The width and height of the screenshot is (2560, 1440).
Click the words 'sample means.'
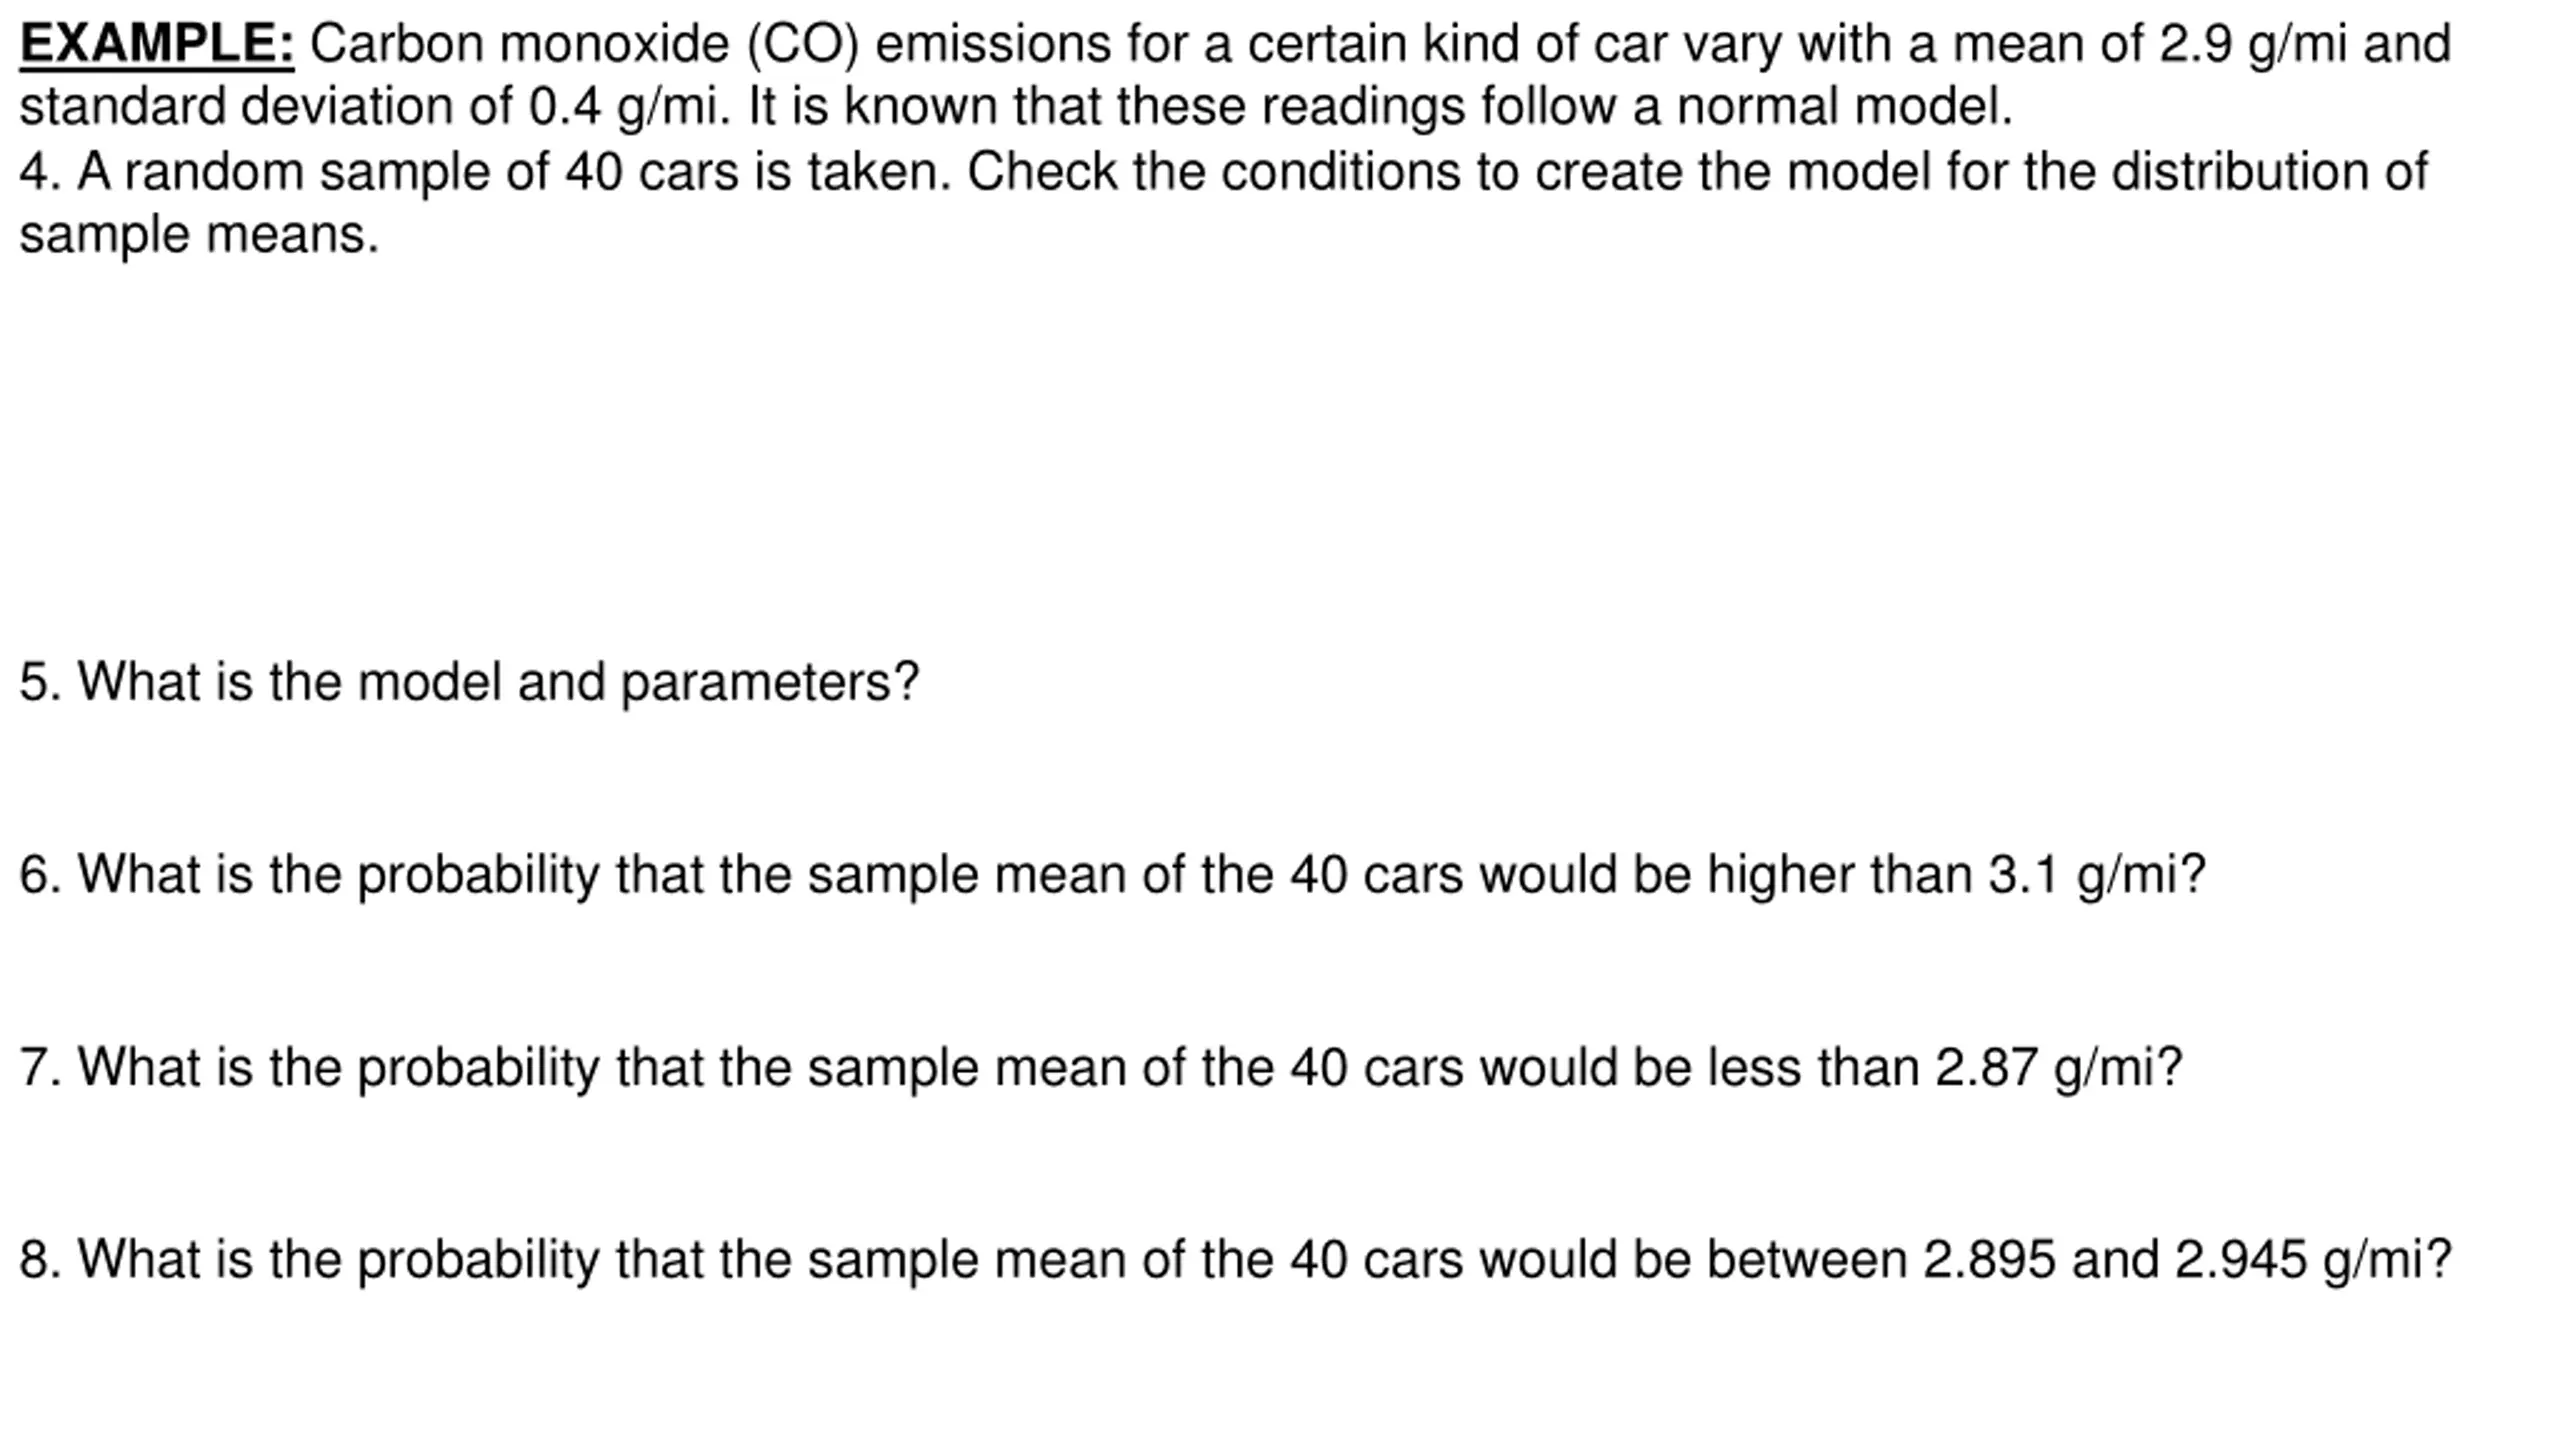tap(199, 236)
